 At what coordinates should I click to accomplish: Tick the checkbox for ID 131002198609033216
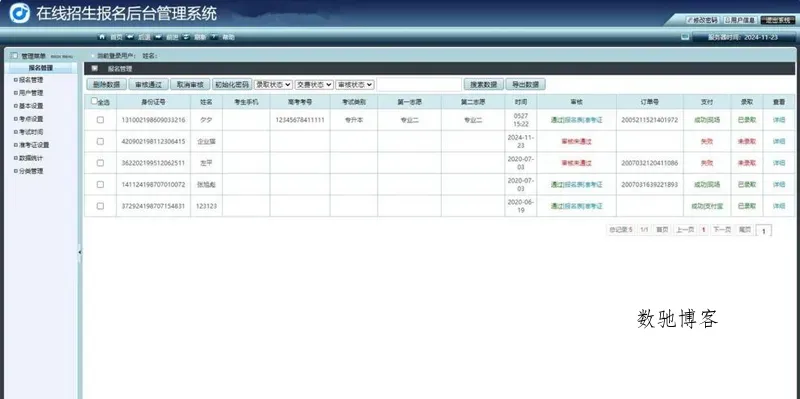point(100,120)
